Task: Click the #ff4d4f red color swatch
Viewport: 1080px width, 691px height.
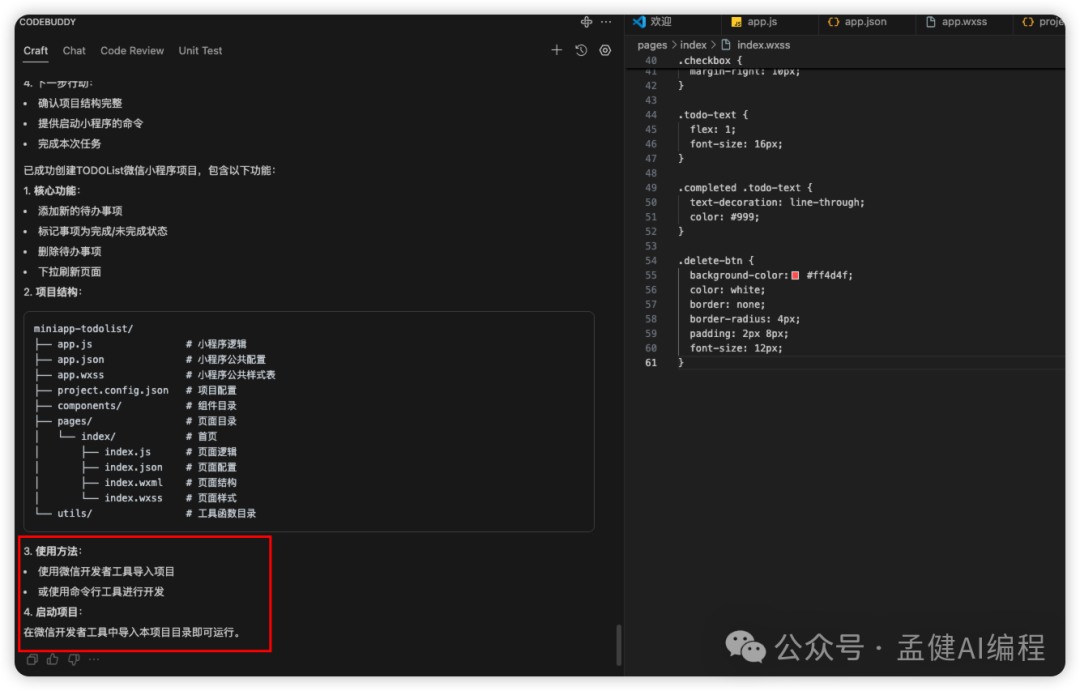Action: pyautogui.click(x=796, y=276)
